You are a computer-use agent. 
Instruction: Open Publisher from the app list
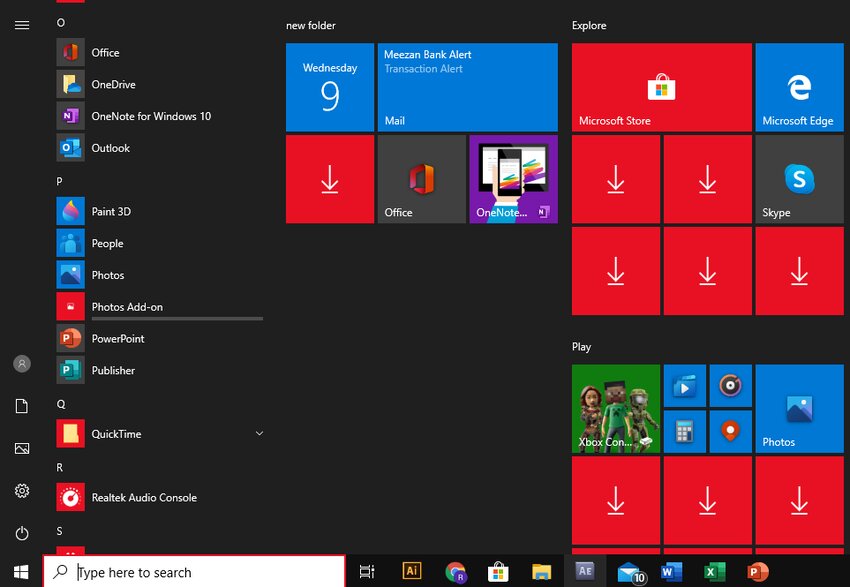click(160, 370)
